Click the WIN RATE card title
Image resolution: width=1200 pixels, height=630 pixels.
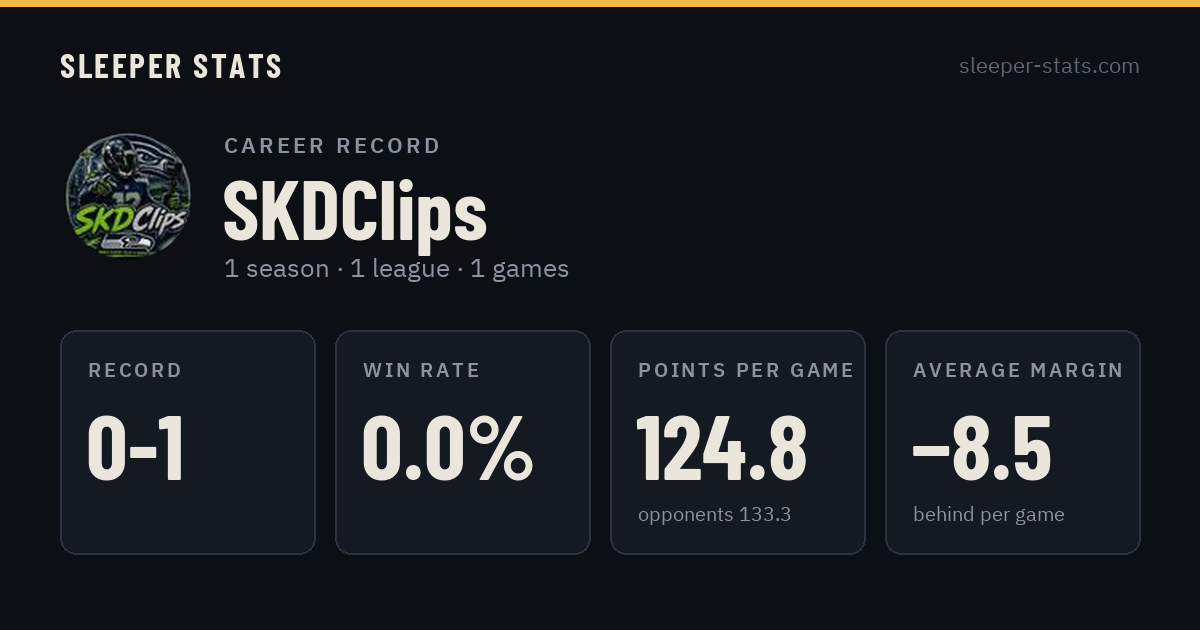422,370
